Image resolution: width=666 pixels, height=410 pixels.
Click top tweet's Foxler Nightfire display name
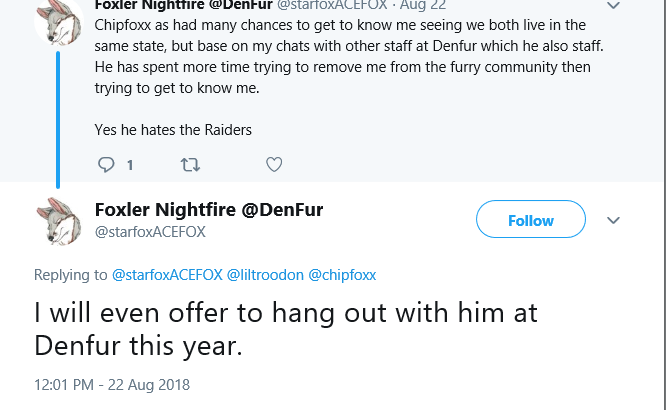[183, 6]
